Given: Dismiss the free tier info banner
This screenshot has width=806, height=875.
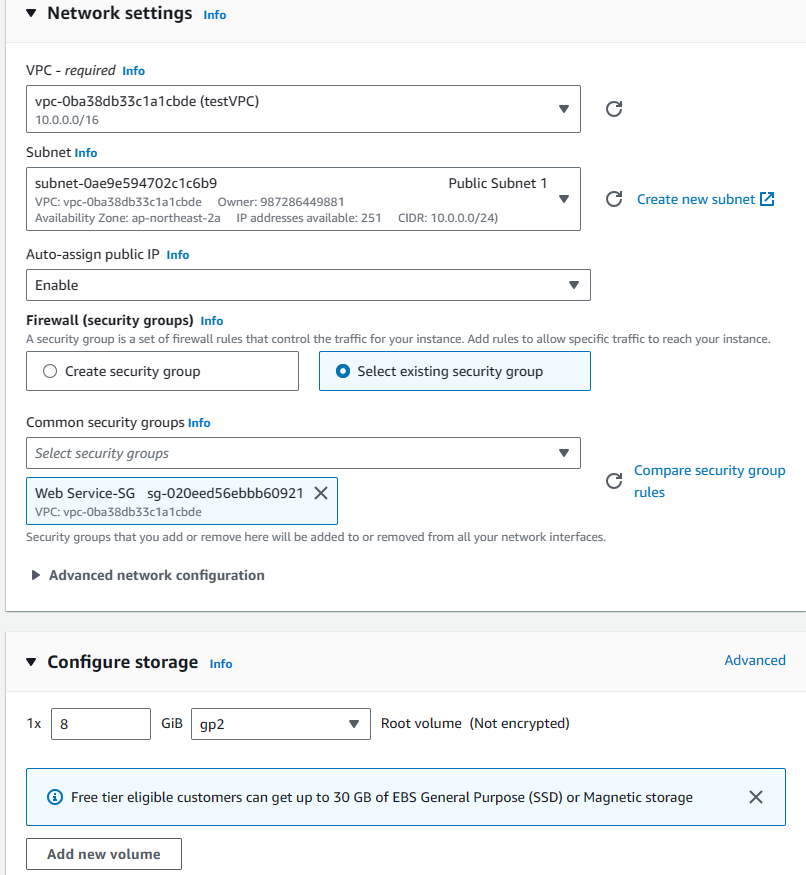Looking at the screenshot, I should click(756, 797).
